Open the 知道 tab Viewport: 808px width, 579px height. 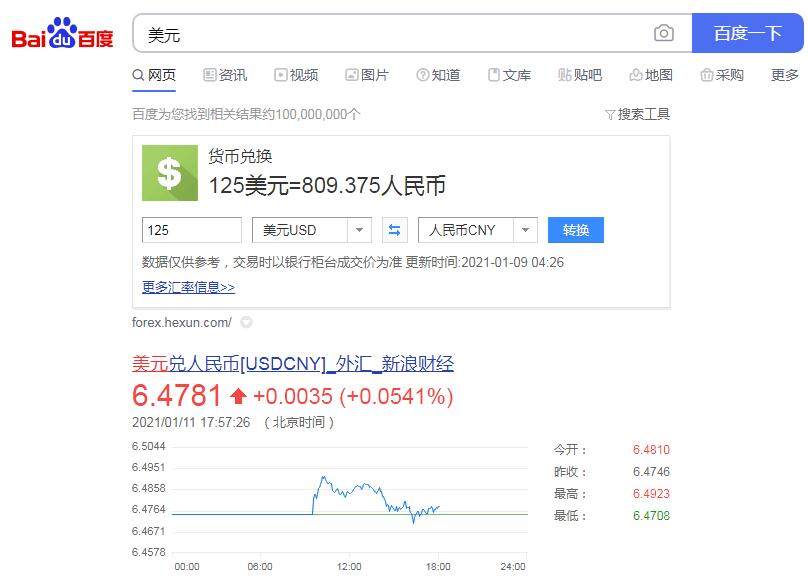438,75
